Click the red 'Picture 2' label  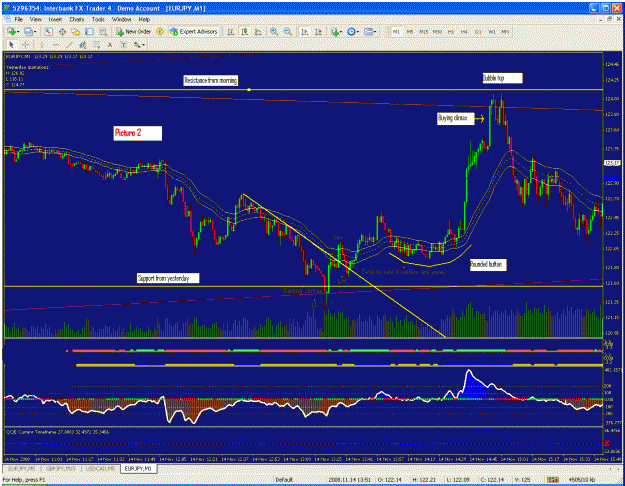tap(138, 133)
